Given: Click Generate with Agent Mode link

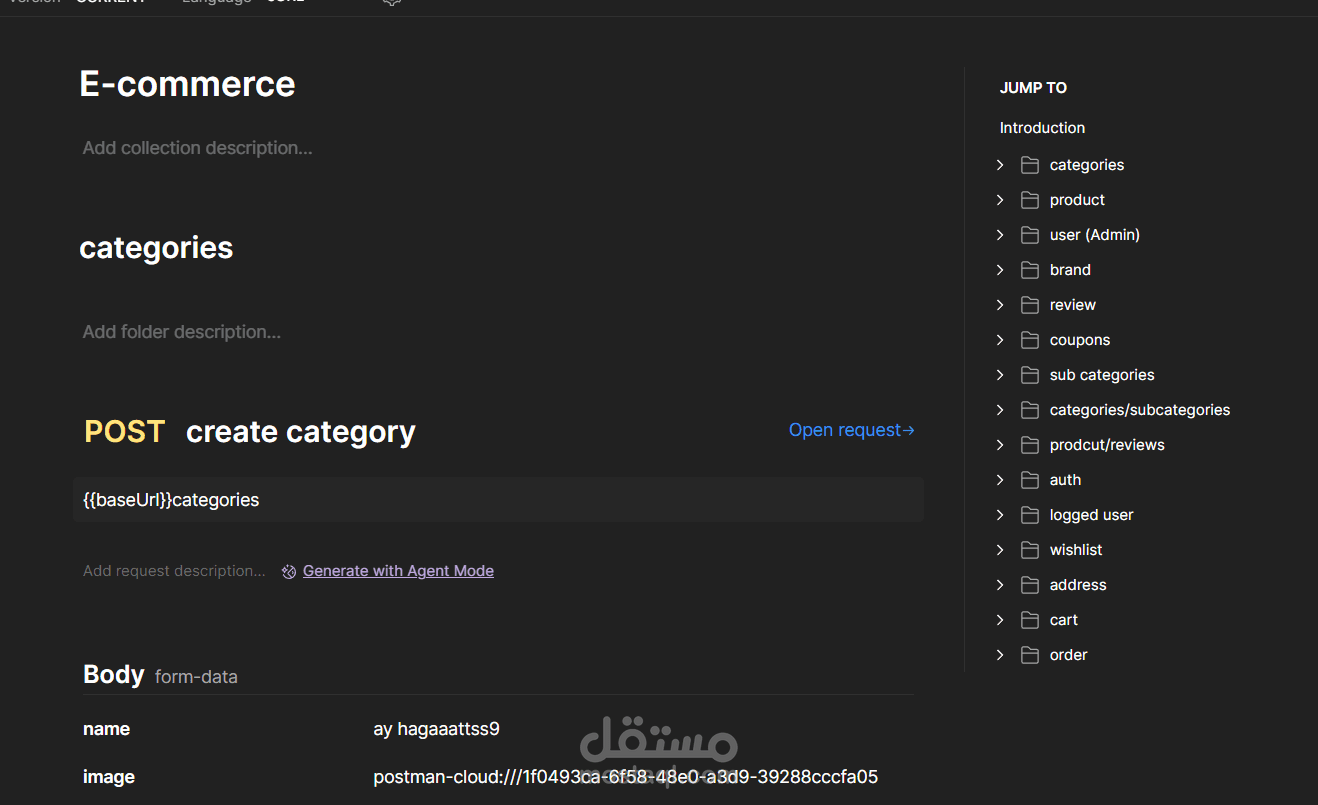Looking at the screenshot, I should pyautogui.click(x=398, y=571).
